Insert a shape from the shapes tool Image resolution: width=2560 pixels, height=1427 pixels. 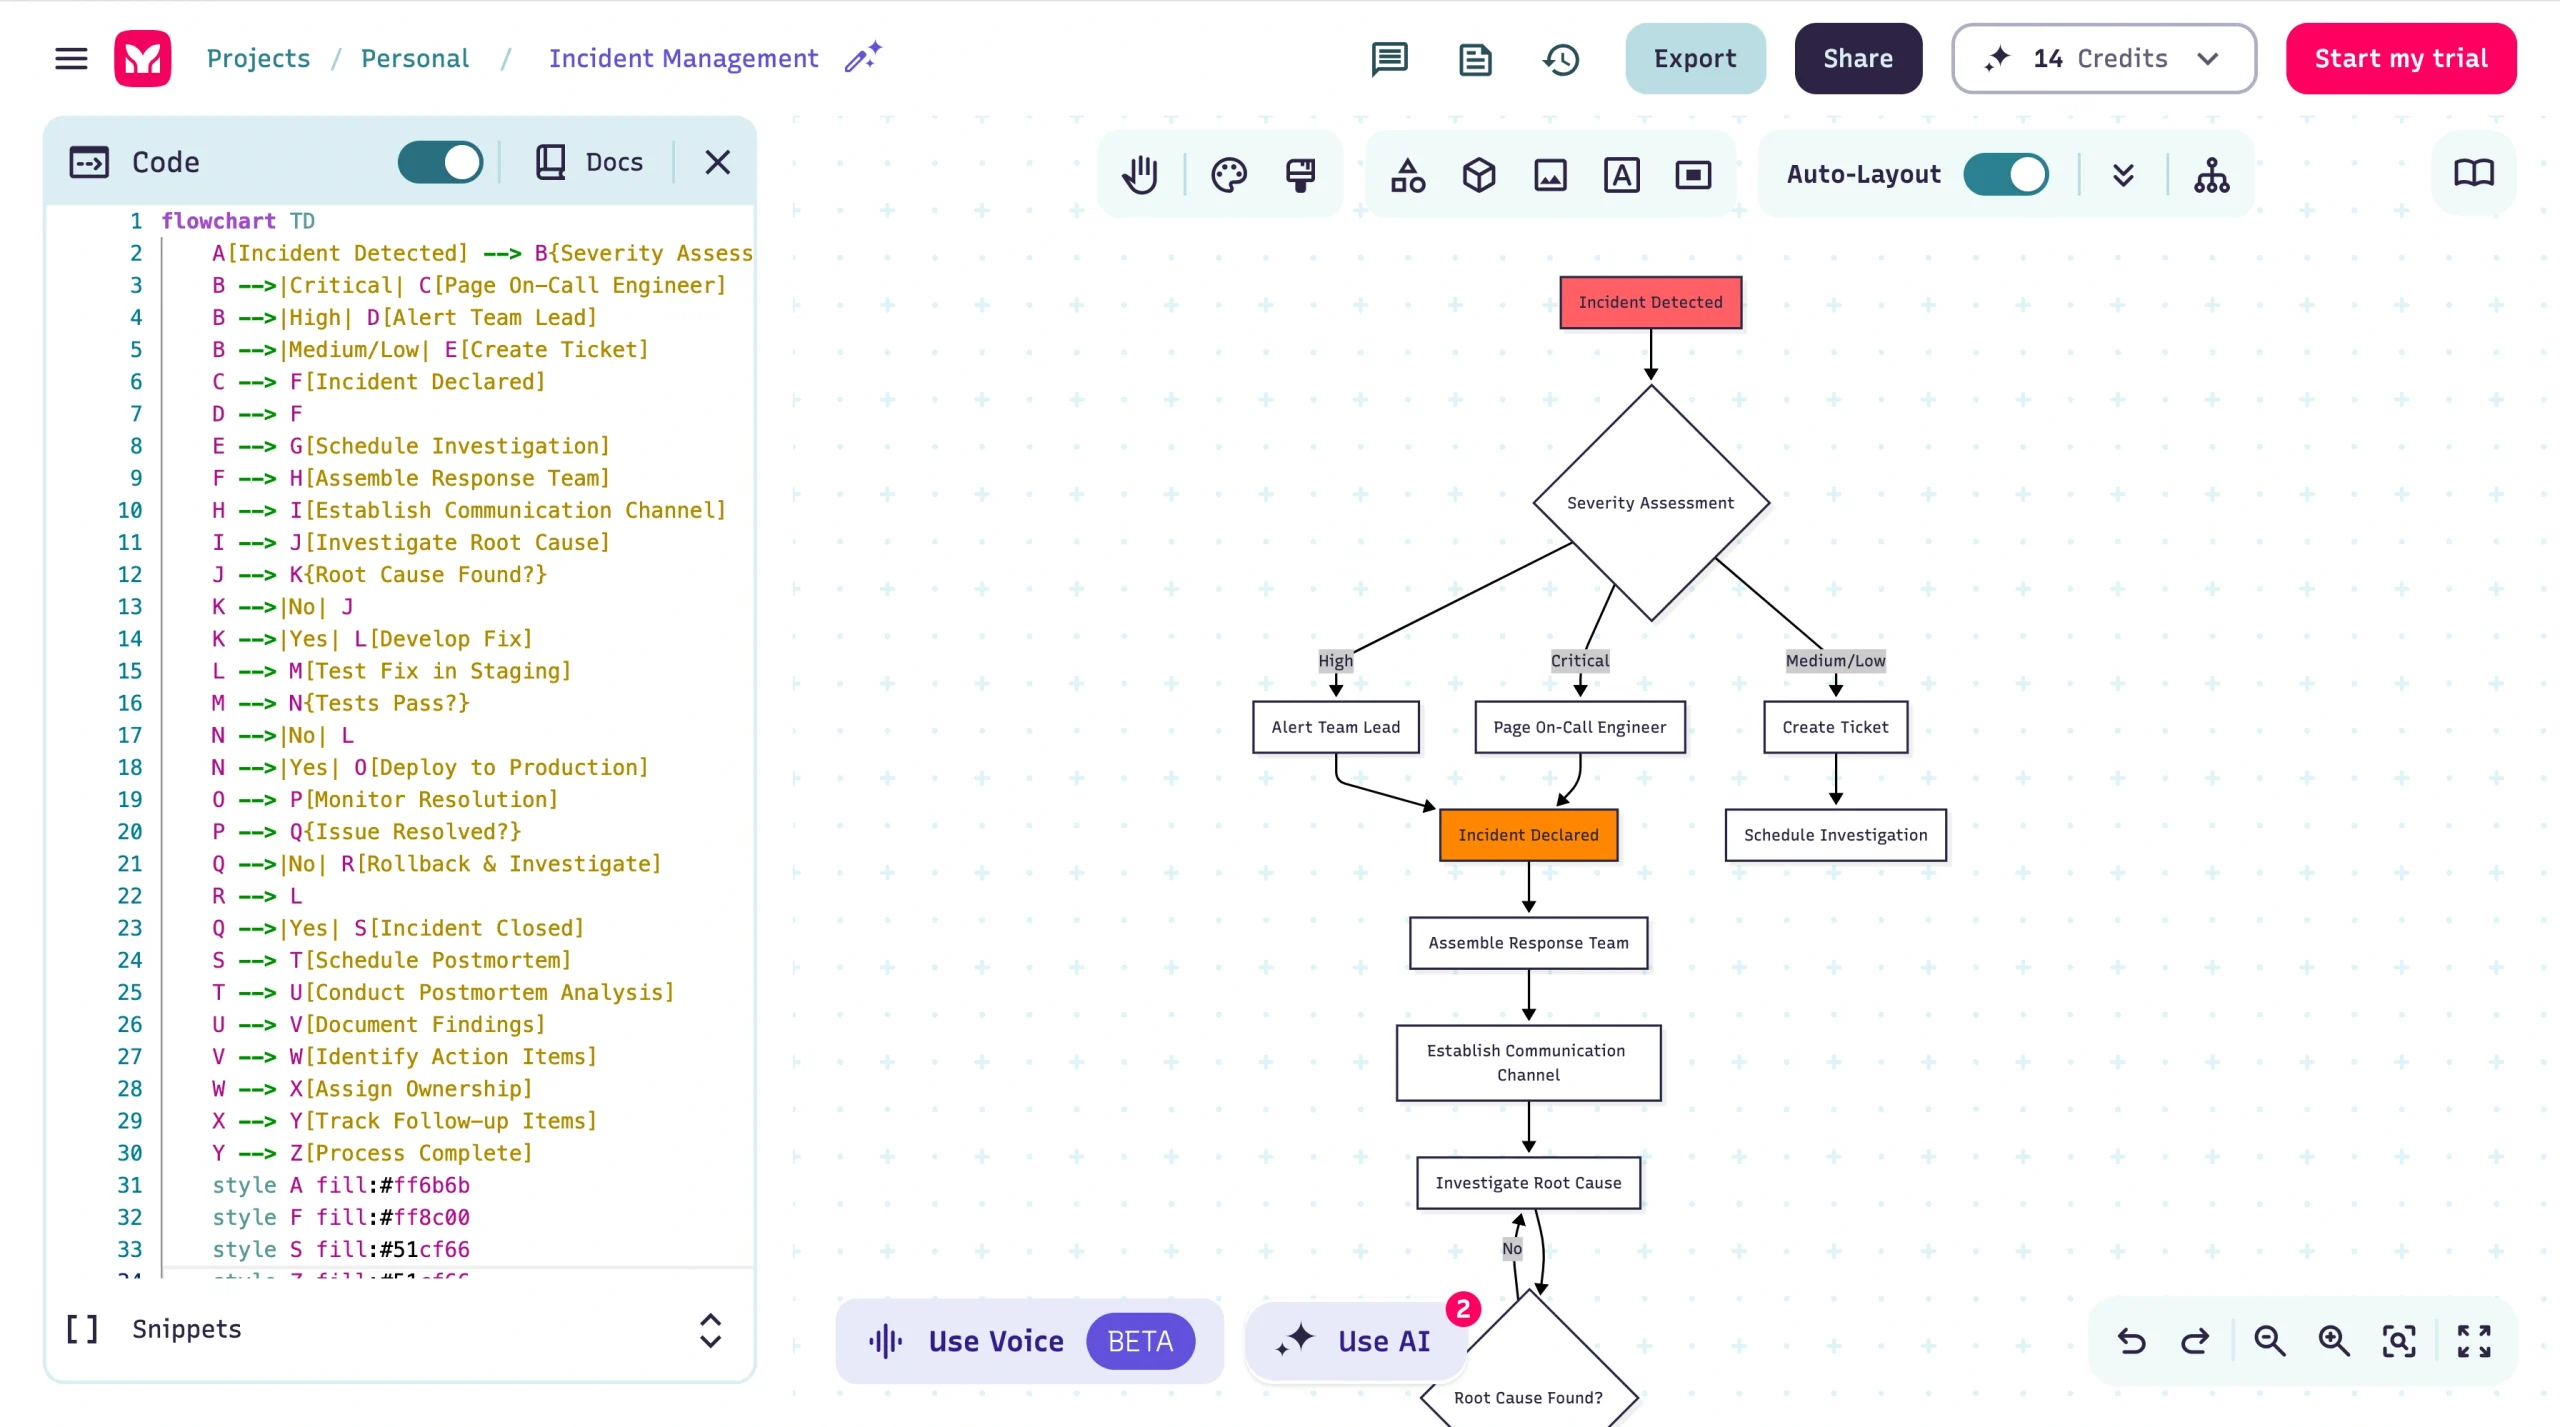click(x=1407, y=175)
